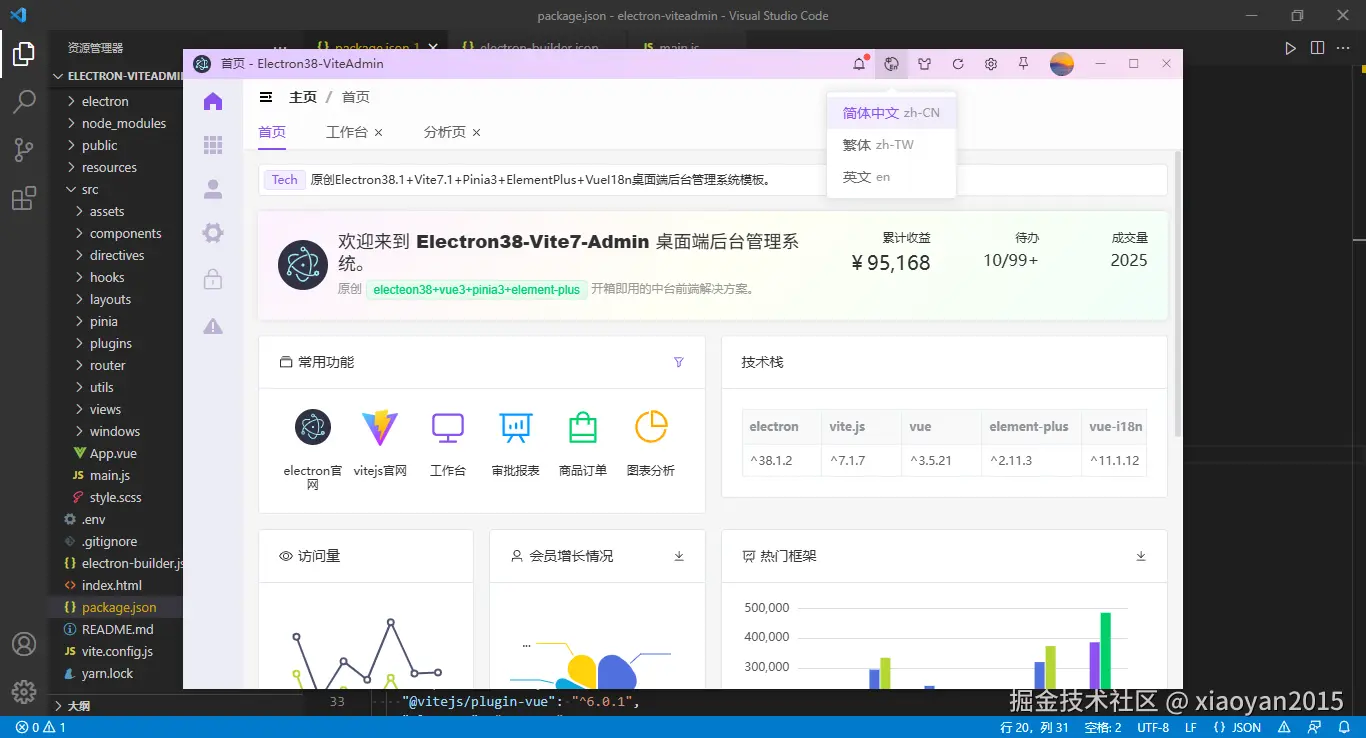The height and width of the screenshot is (738, 1366).
Task: Open VS Code Accounts icon
Action: click(x=24, y=644)
